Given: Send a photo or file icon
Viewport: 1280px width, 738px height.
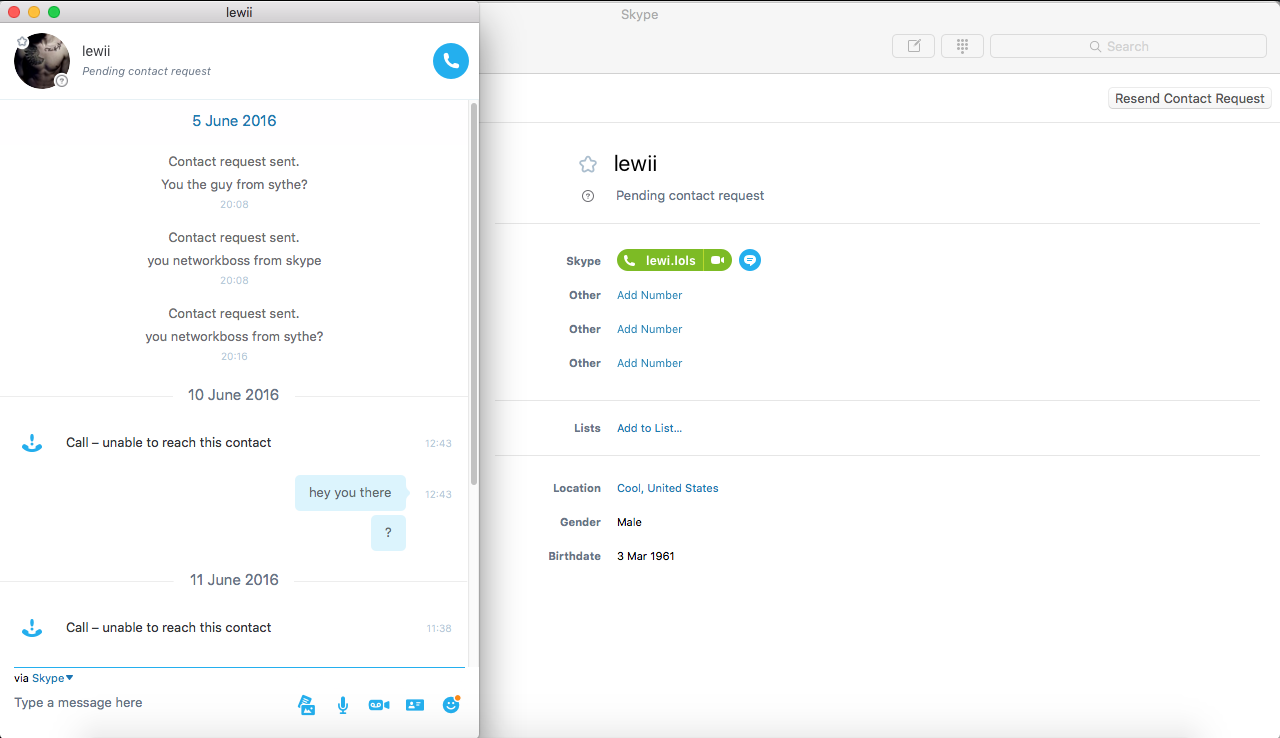Looking at the screenshot, I should (x=307, y=705).
